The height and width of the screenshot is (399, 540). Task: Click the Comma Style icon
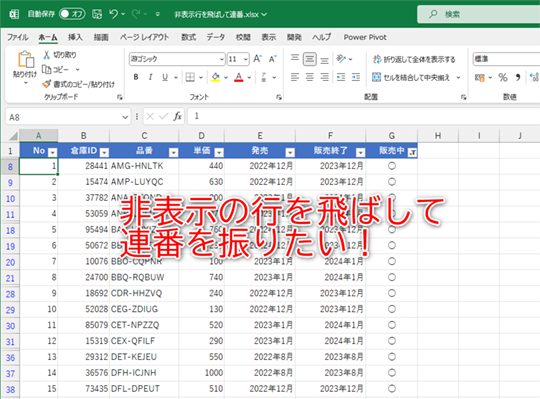pos(518,77)
